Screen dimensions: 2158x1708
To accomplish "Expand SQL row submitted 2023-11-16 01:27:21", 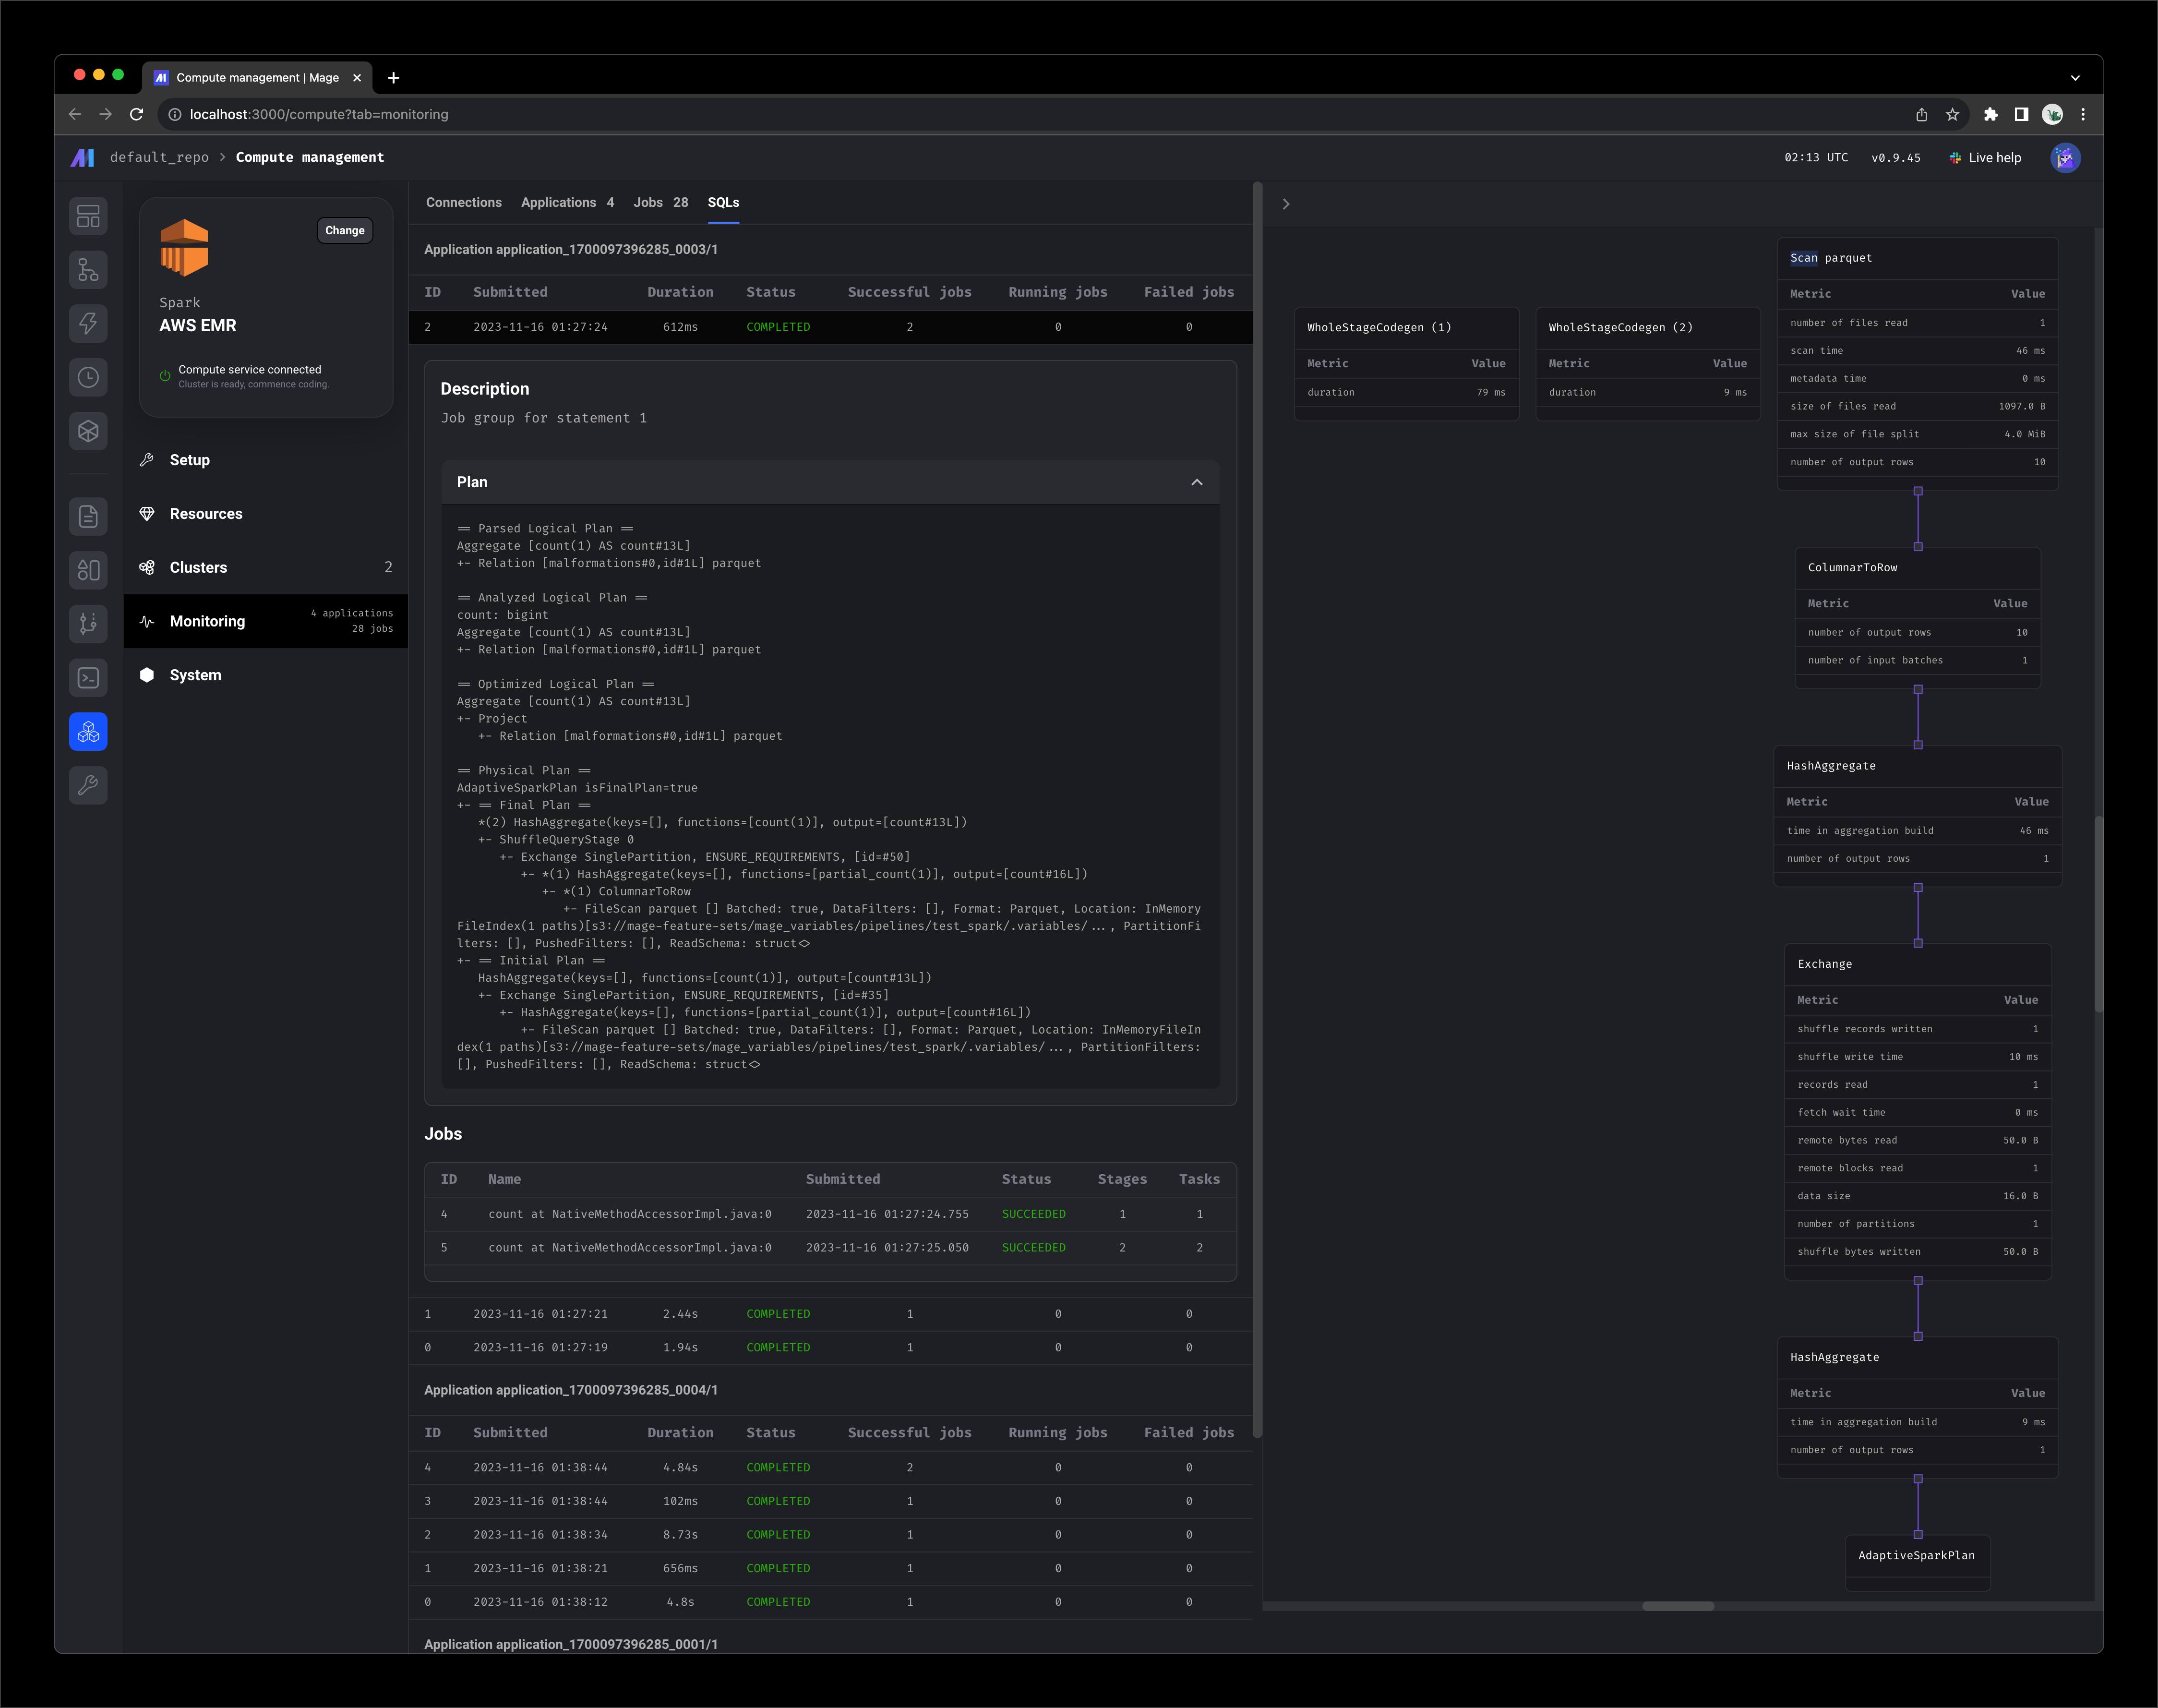I will pos(830,1314).
